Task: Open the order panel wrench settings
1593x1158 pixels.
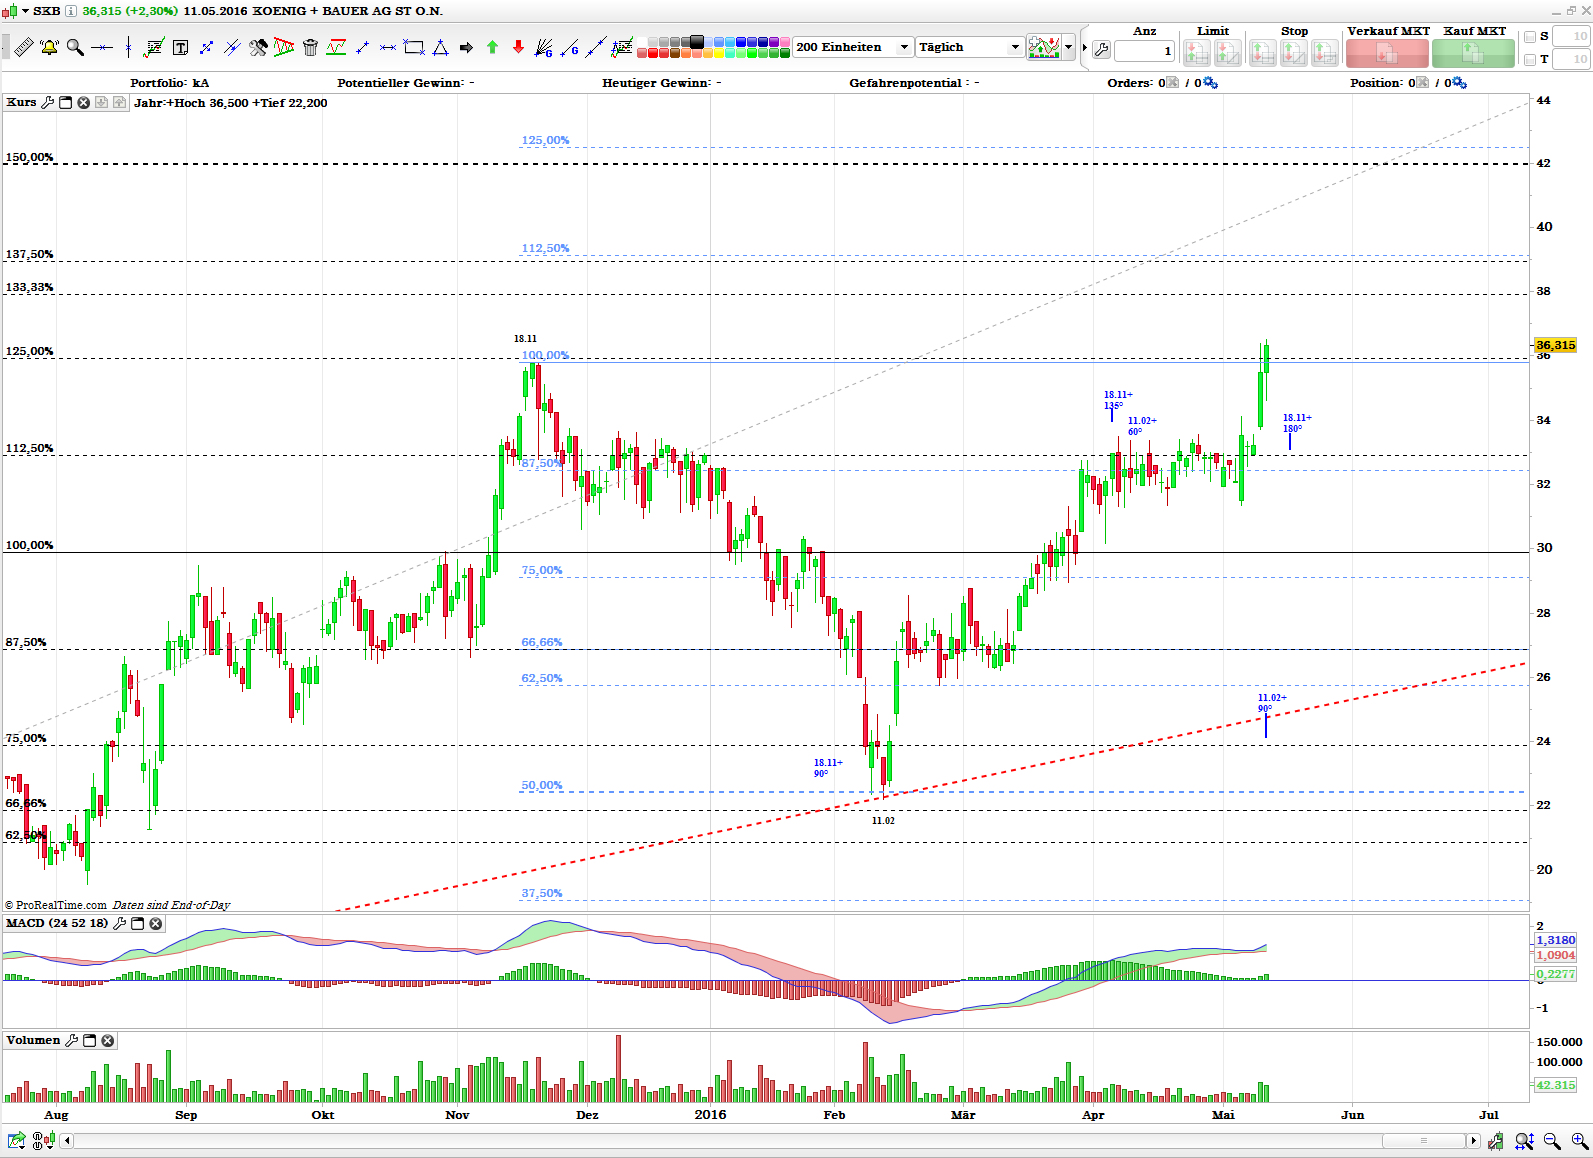Action: point(1101,49)
